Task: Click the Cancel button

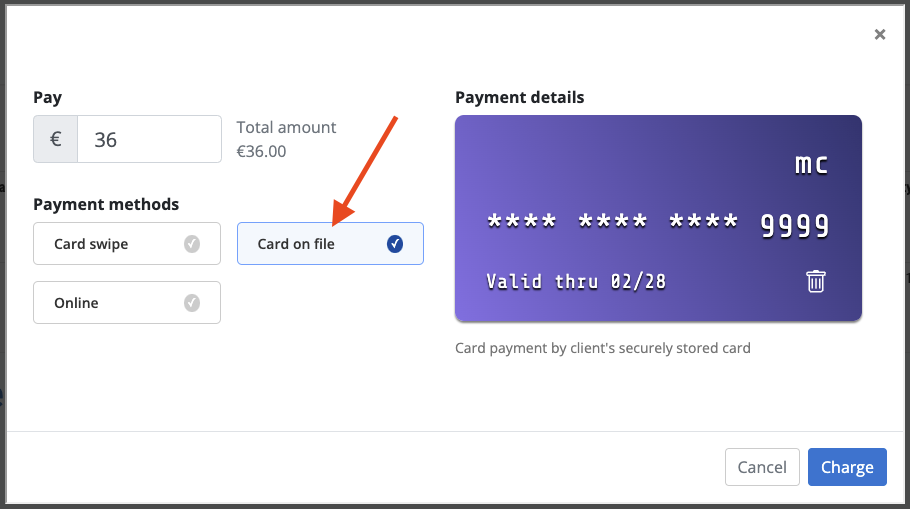Action: (x=762, y=467)
